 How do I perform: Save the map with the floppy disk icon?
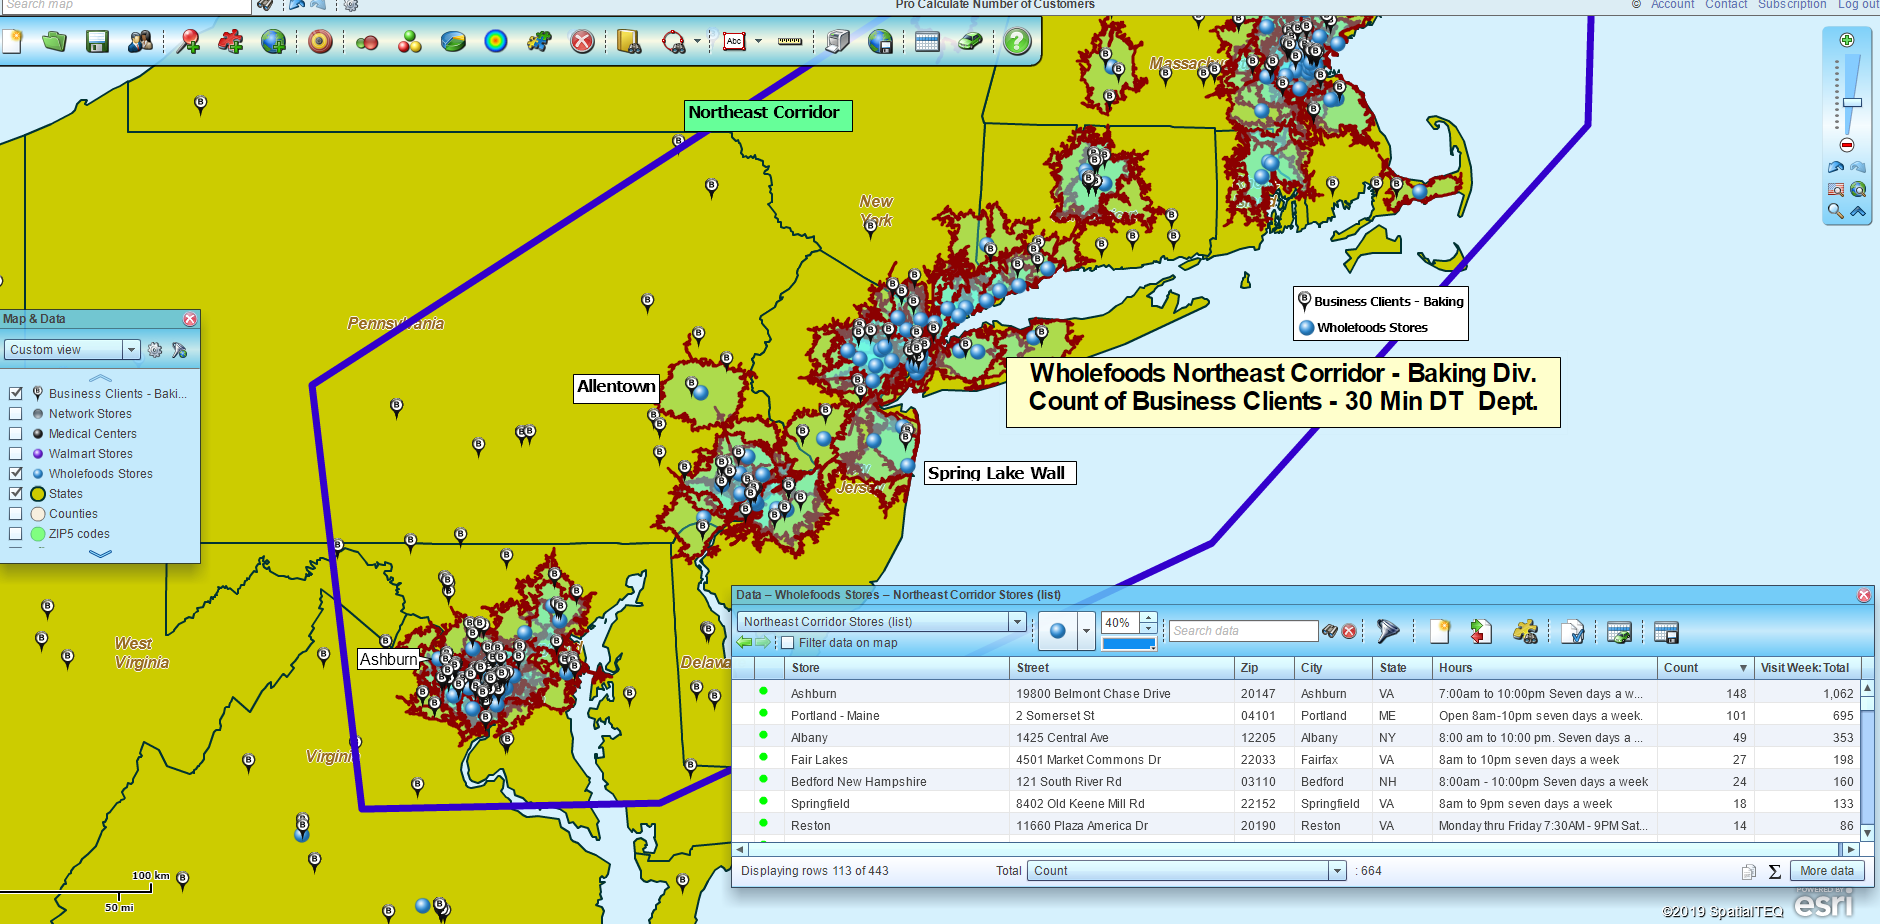[97, 41]
